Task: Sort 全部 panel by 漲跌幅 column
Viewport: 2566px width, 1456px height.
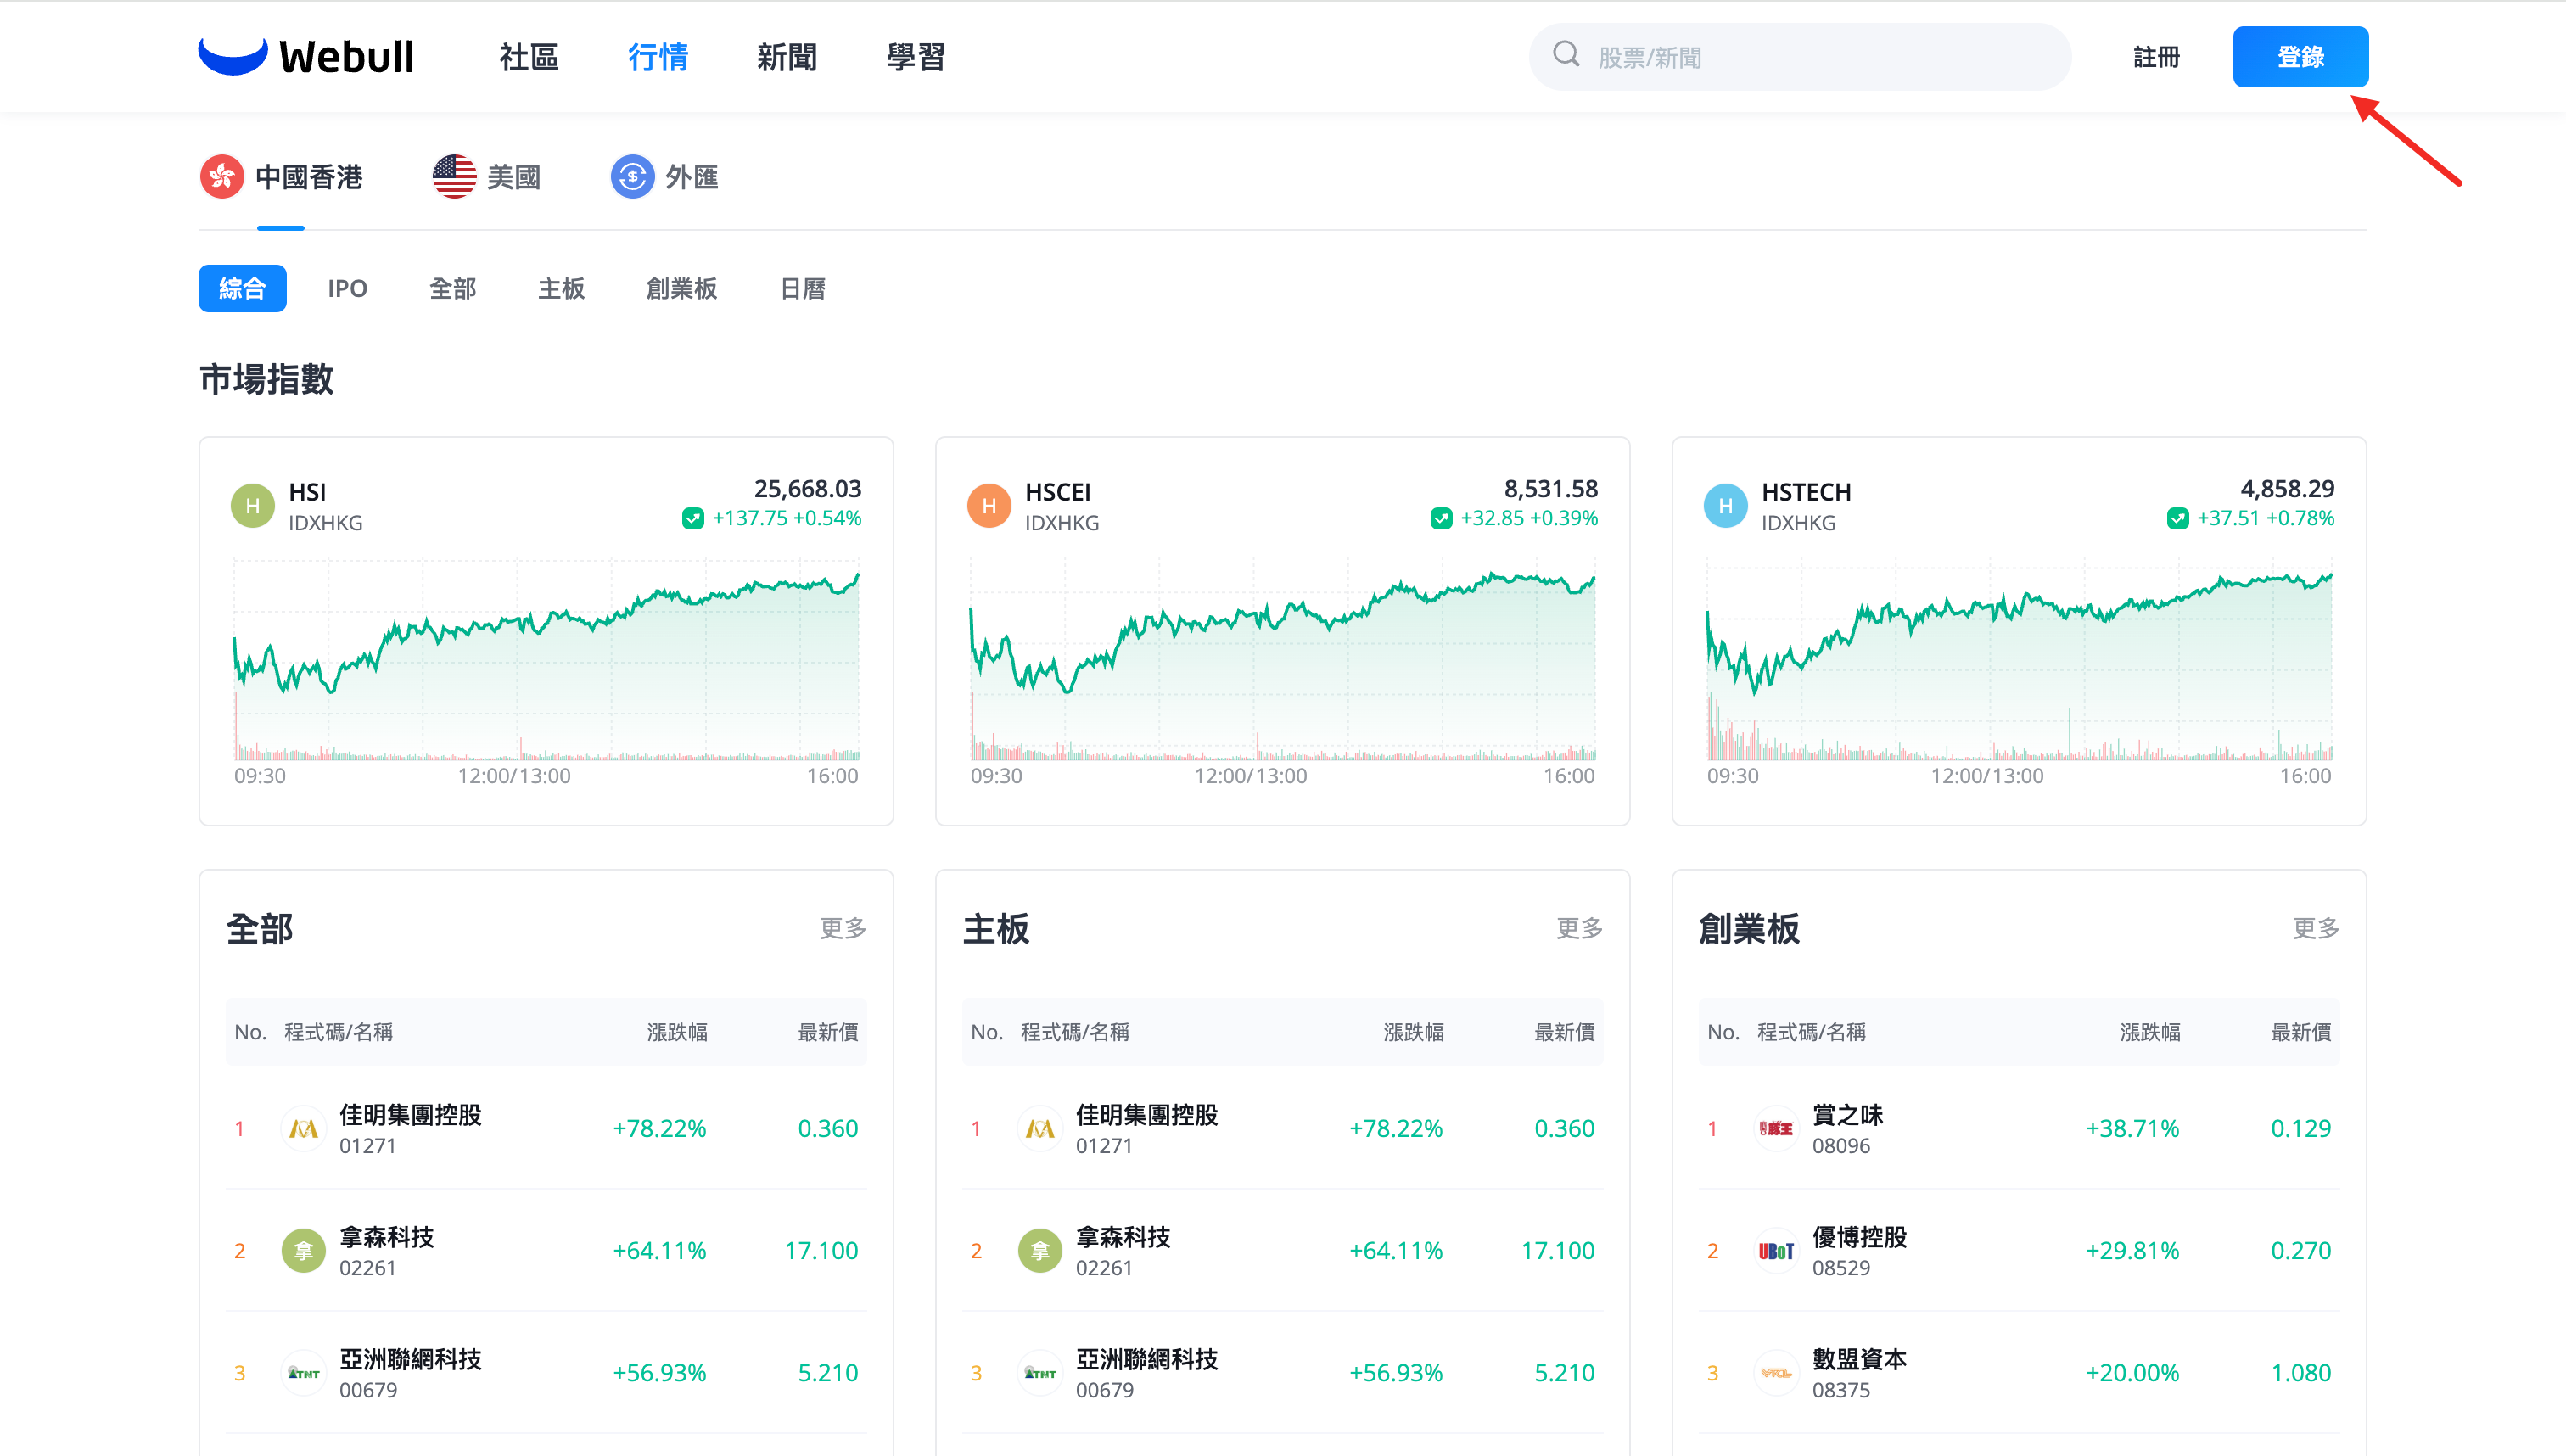Action: coord(677,1032)
